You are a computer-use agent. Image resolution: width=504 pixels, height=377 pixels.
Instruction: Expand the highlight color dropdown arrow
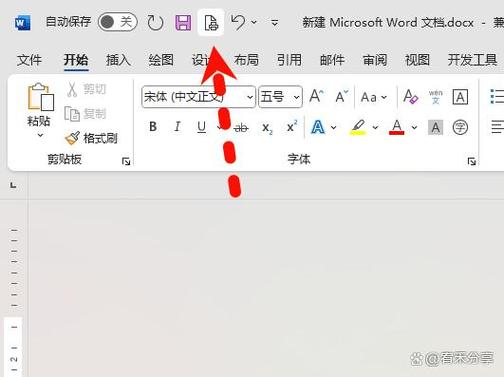[375, 127]
